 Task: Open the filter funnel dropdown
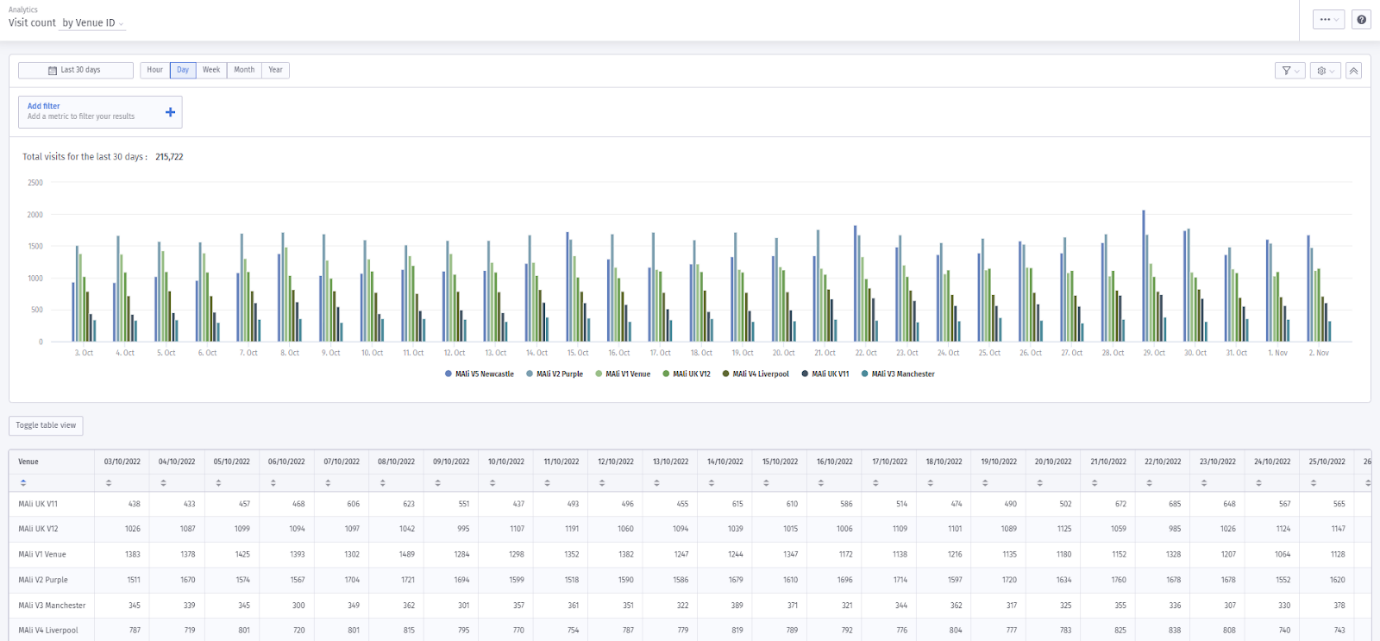[x=1289, y=71]
